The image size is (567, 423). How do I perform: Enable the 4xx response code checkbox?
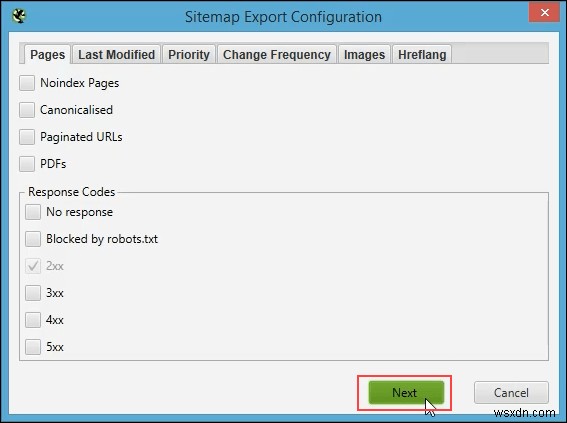point(33,320)
